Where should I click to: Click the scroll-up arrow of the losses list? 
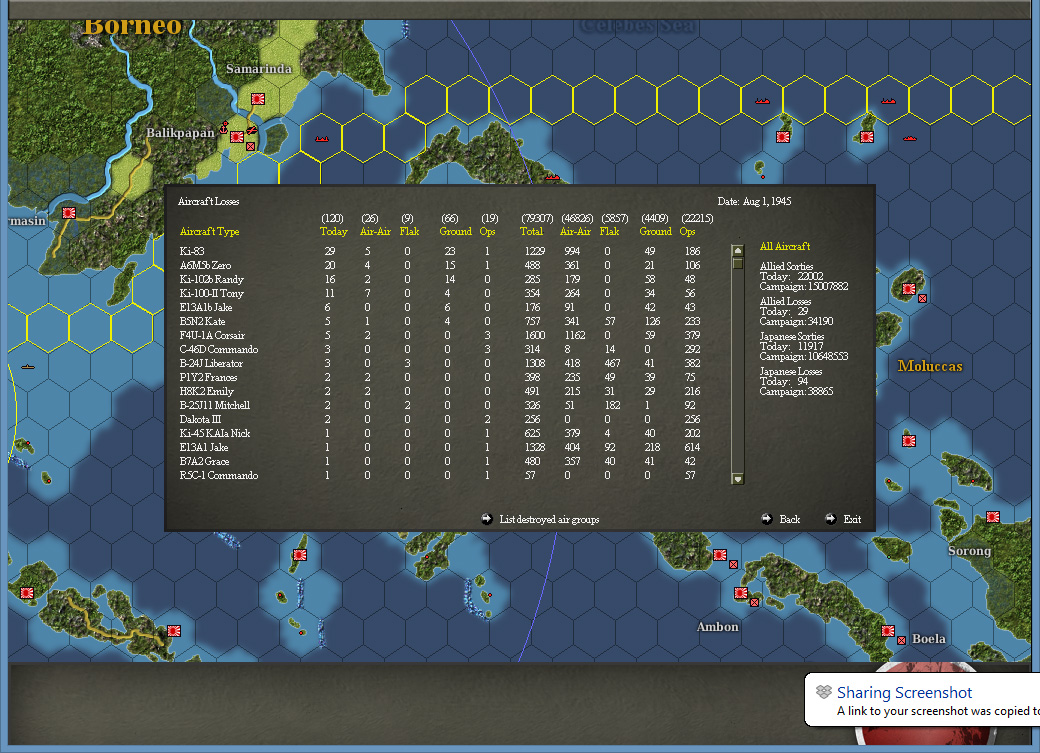[737, 251]
